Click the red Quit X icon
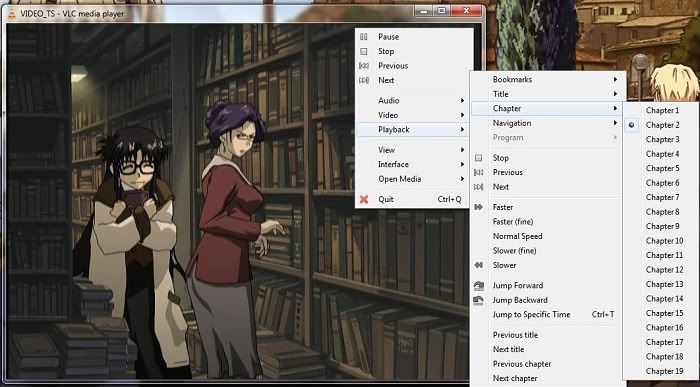 click(364, 200)
